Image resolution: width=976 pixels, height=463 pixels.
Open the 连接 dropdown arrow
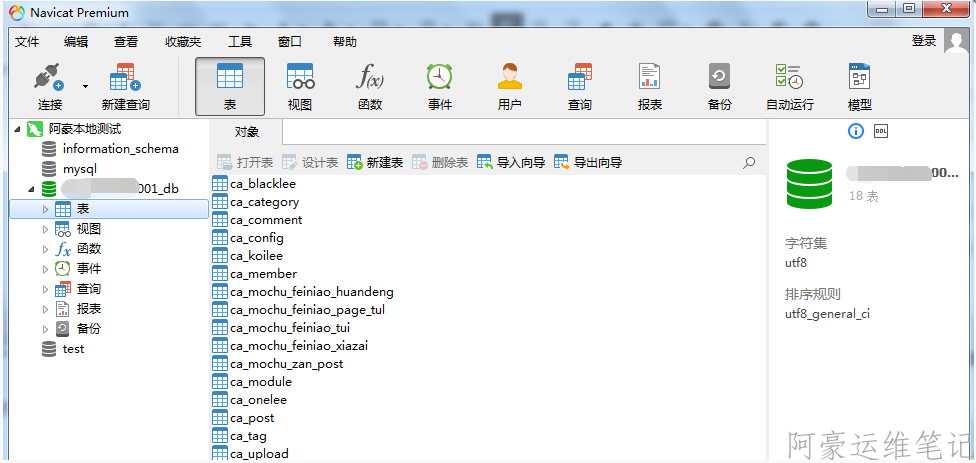coord(85,86)
